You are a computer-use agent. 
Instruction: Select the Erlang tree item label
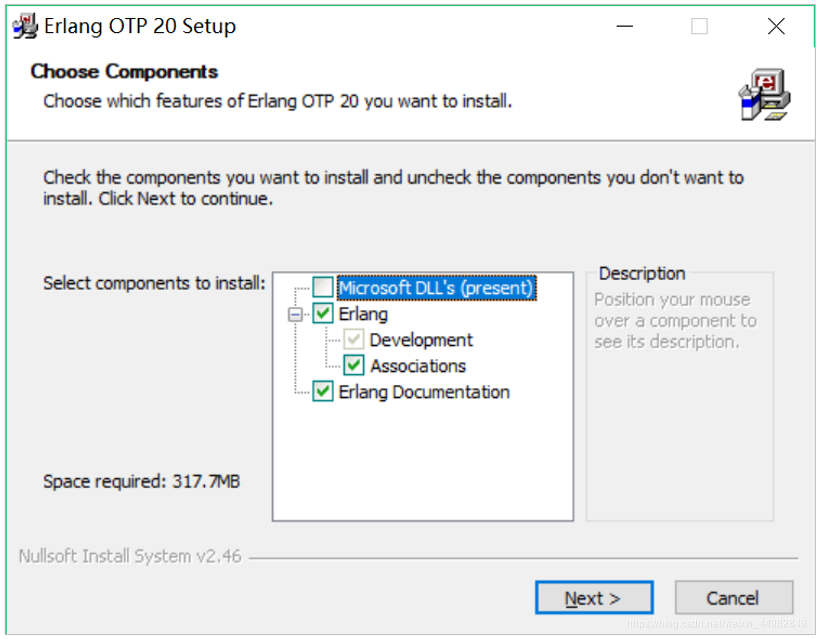362,314
